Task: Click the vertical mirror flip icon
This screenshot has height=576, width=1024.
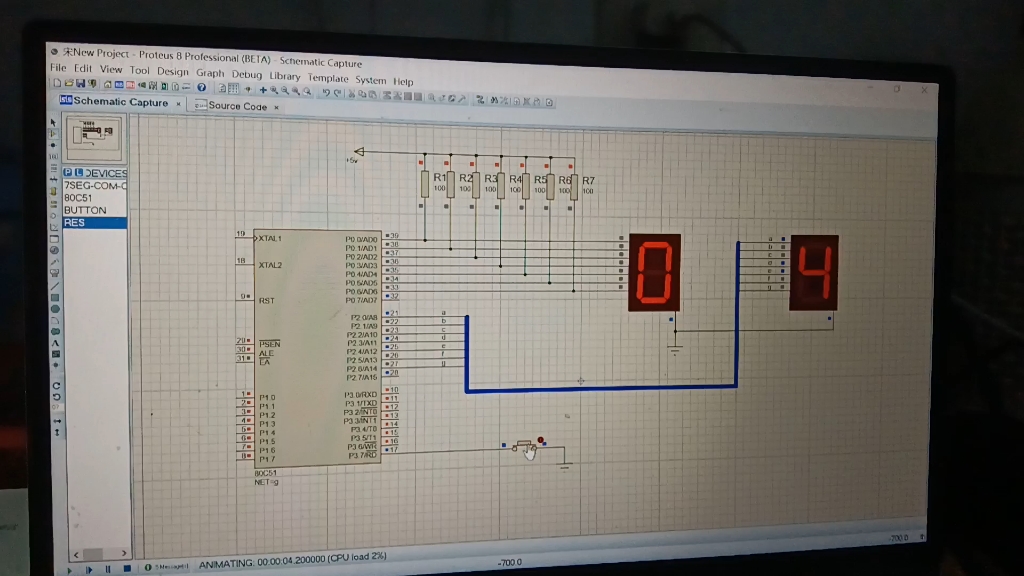Action: click(57, 432)
